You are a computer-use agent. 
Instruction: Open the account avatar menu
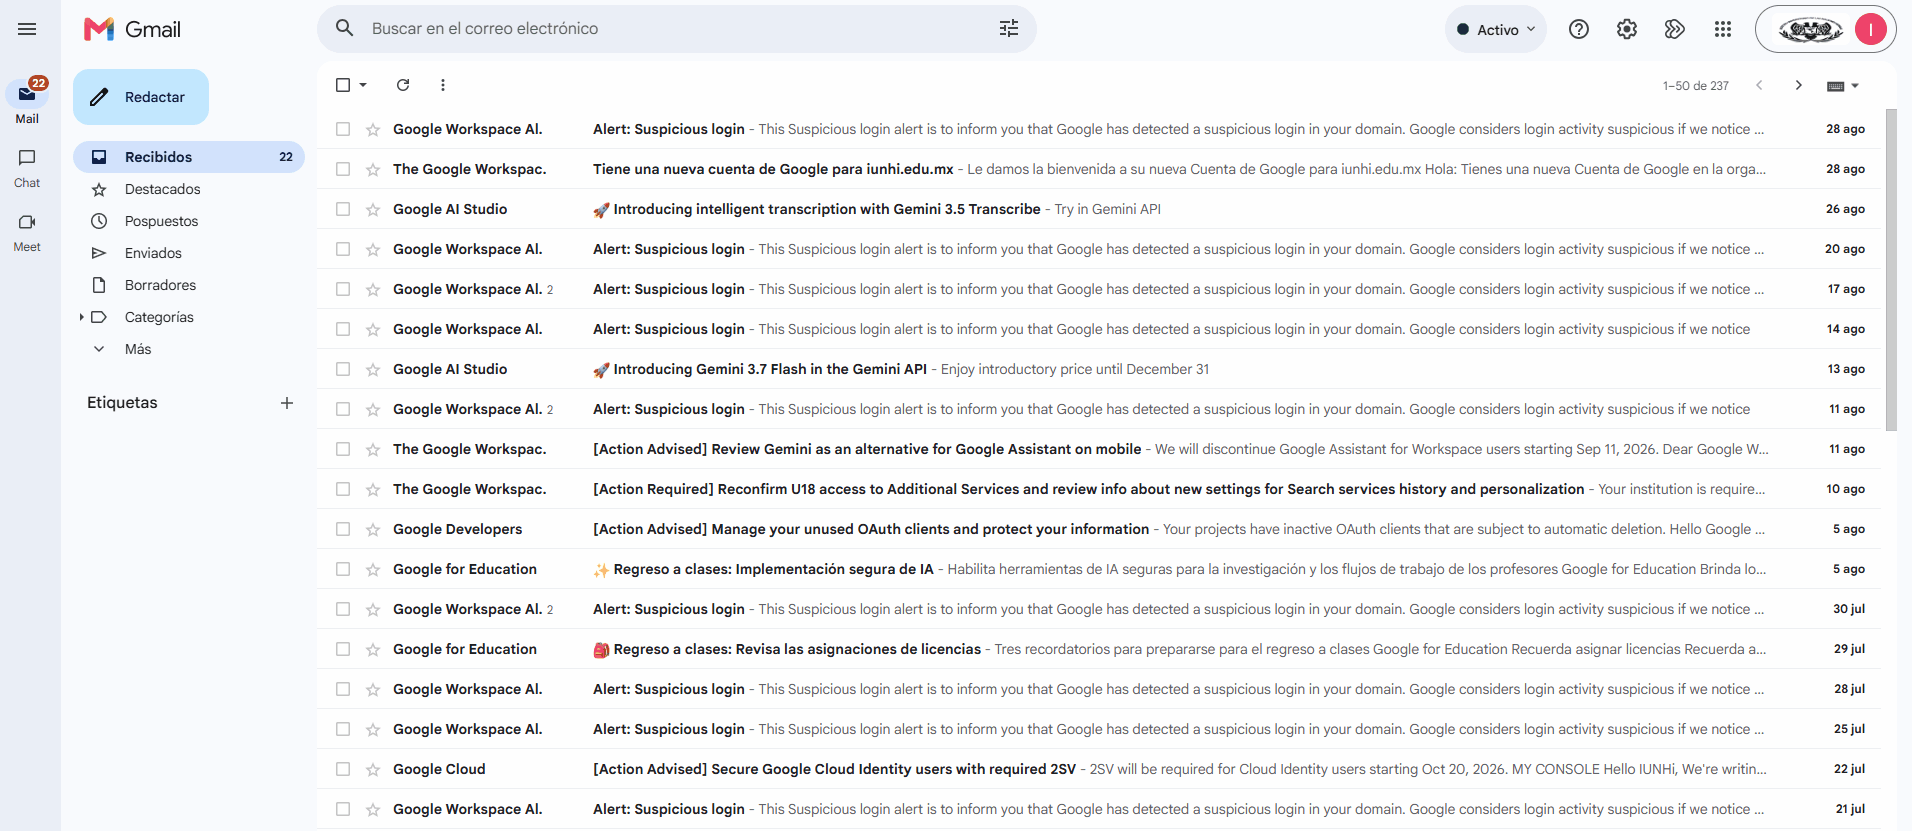click(x=1870, y=29)
